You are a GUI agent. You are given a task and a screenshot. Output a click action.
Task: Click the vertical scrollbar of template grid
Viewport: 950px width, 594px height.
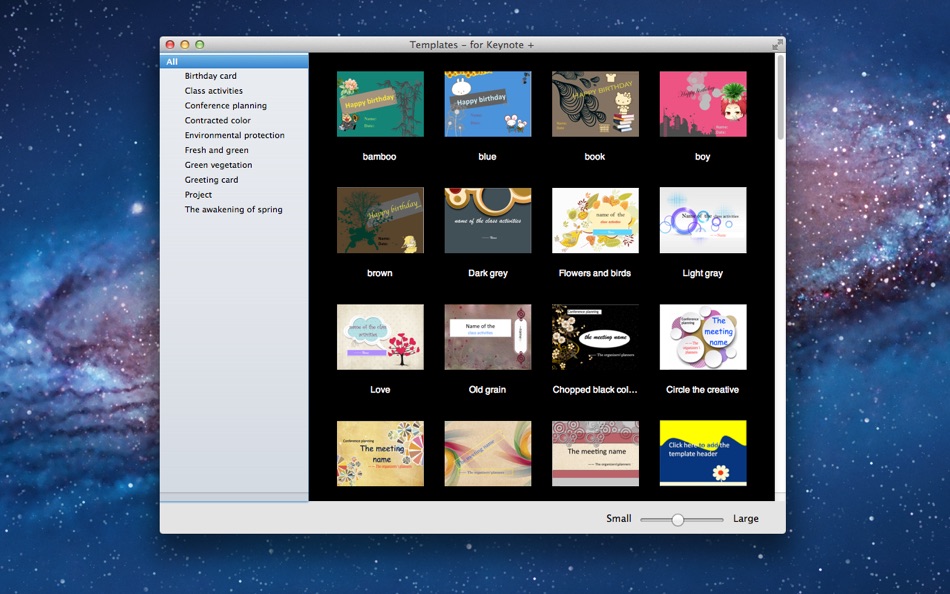pos(780,100)
